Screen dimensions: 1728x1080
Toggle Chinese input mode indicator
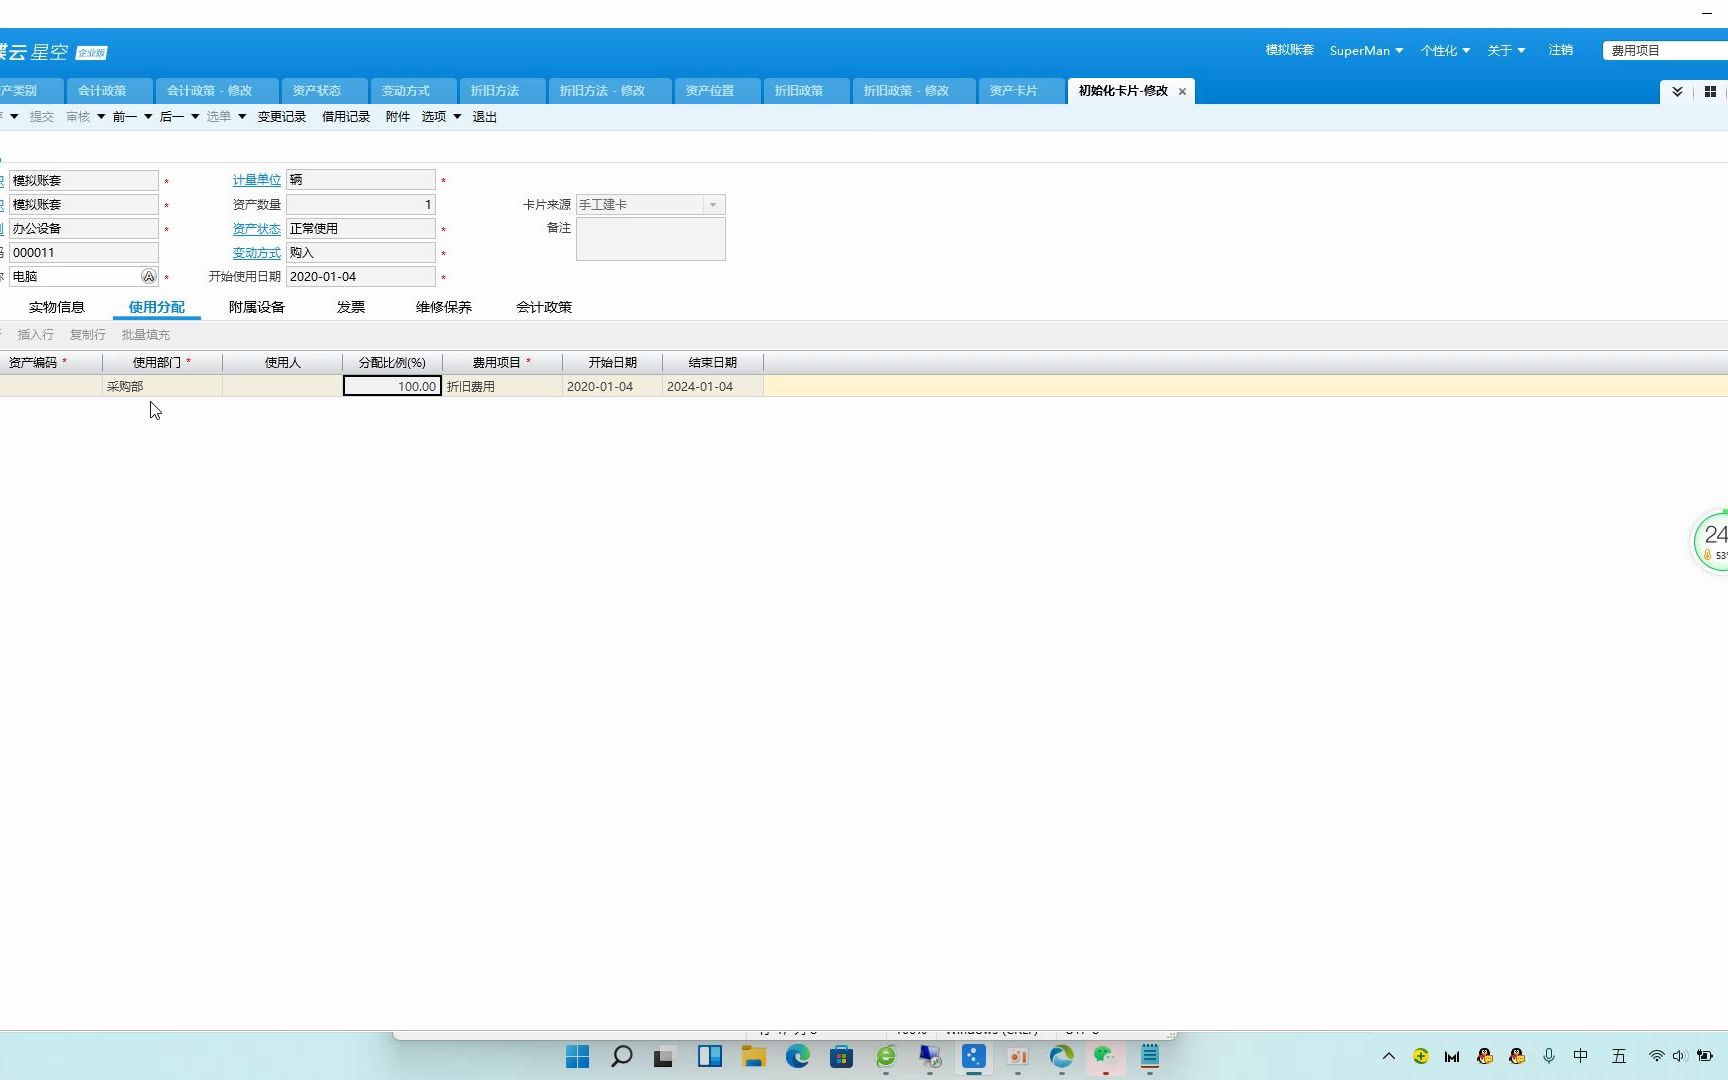pos(1581,1056)
